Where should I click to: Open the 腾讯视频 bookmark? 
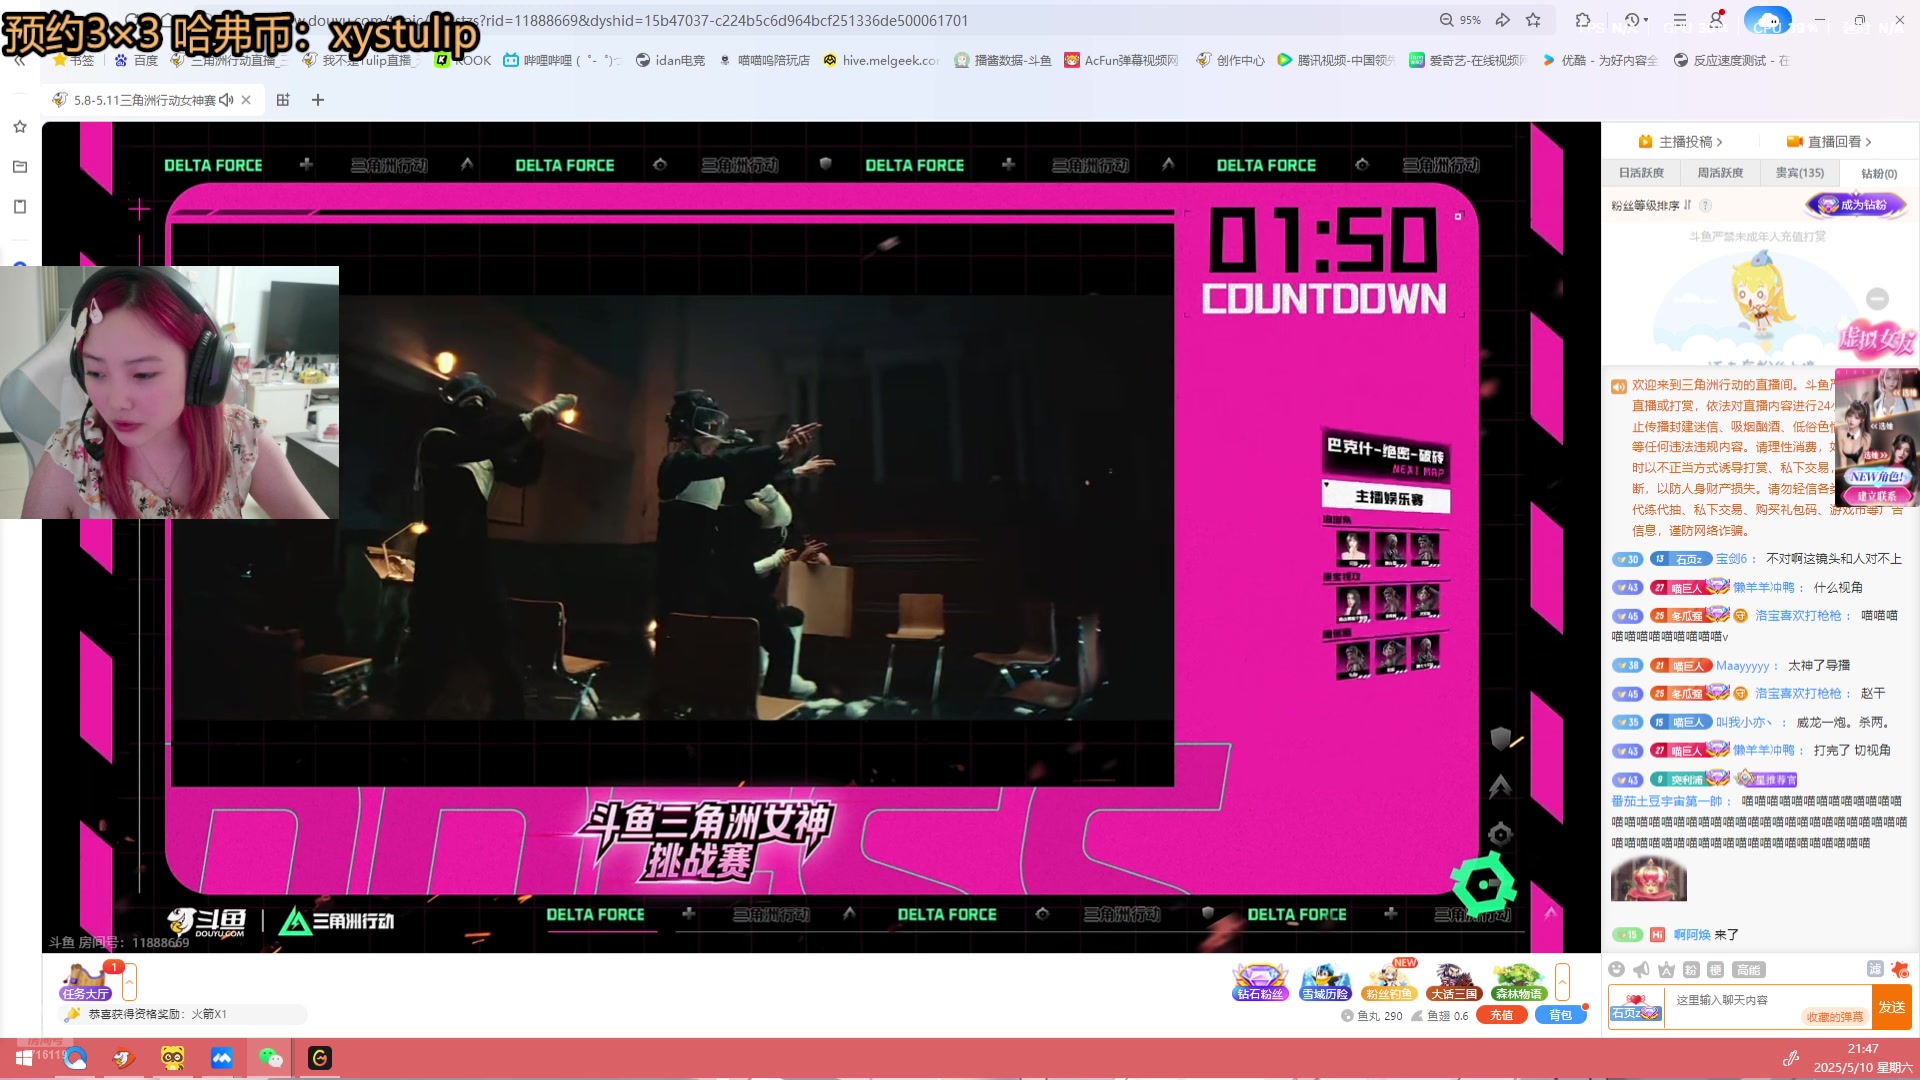coord(1334,60)
